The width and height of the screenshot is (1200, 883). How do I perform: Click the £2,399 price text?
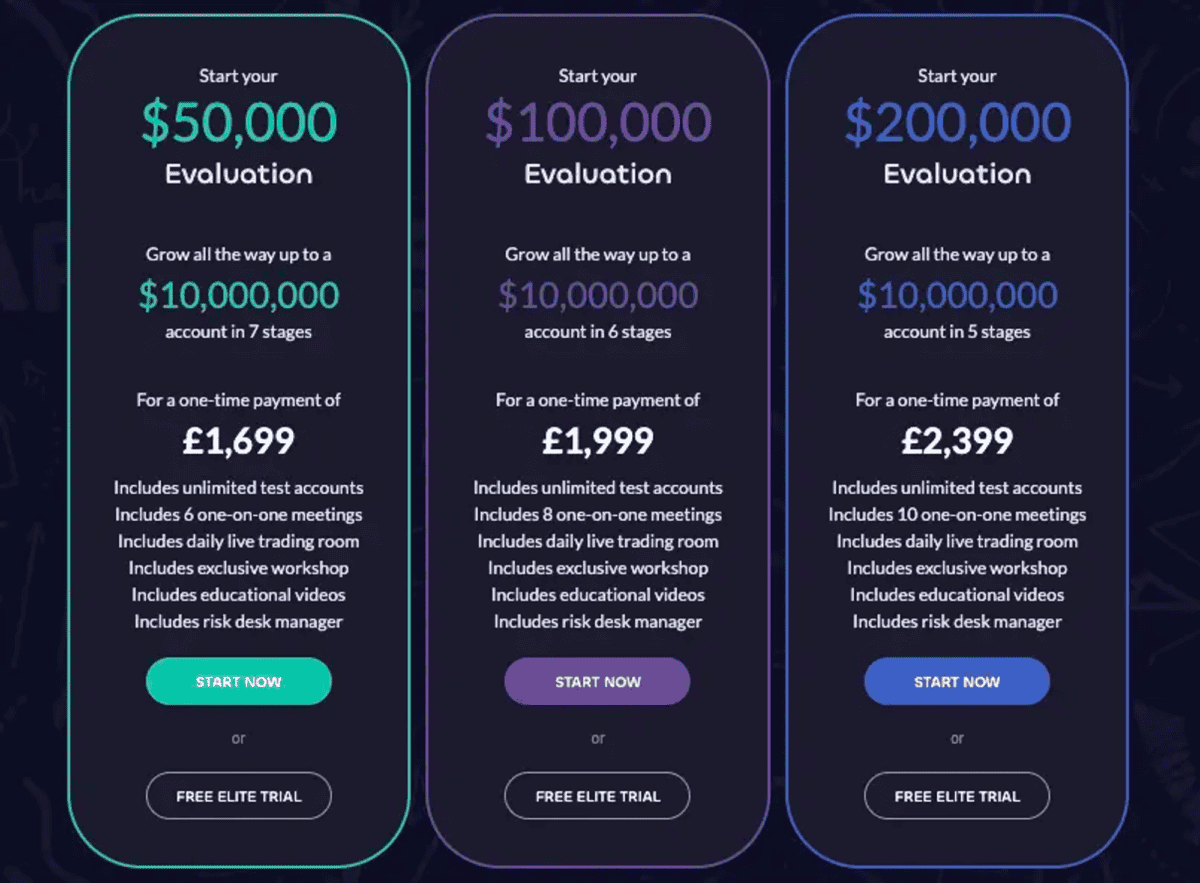[956, 441]
